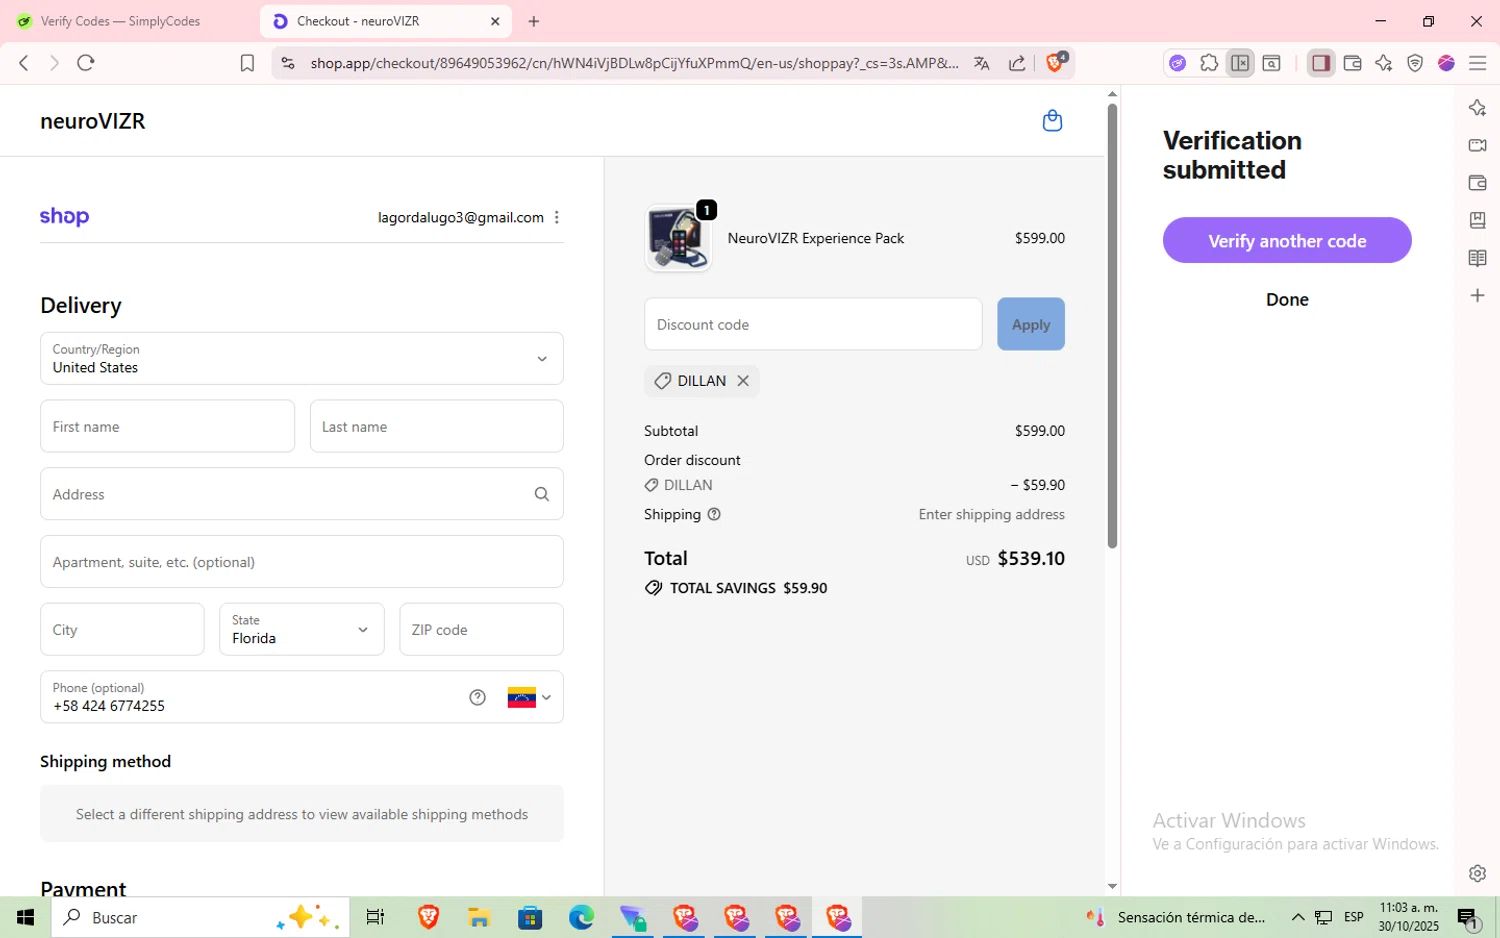Close the Checkout neuroVIZR tab

(x=495, y=21)
